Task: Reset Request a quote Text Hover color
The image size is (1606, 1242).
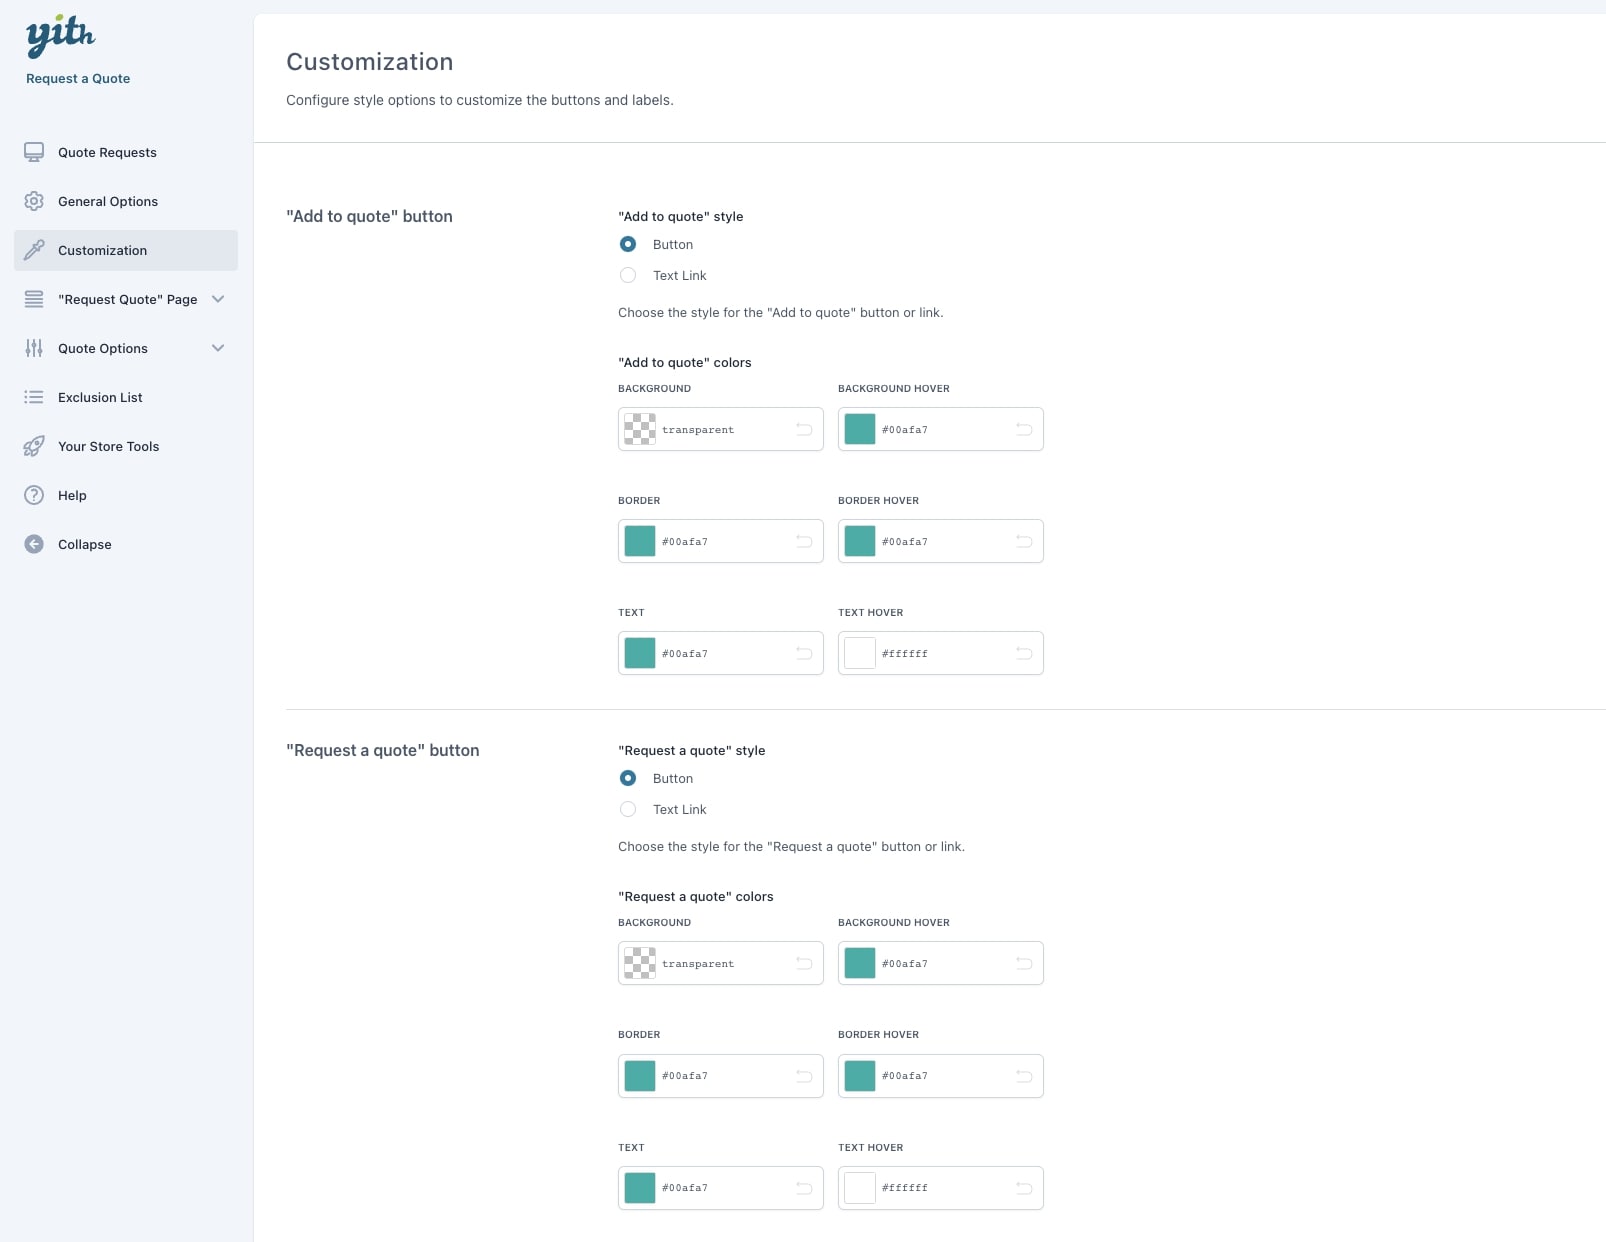Action: coord(1024,1188)
